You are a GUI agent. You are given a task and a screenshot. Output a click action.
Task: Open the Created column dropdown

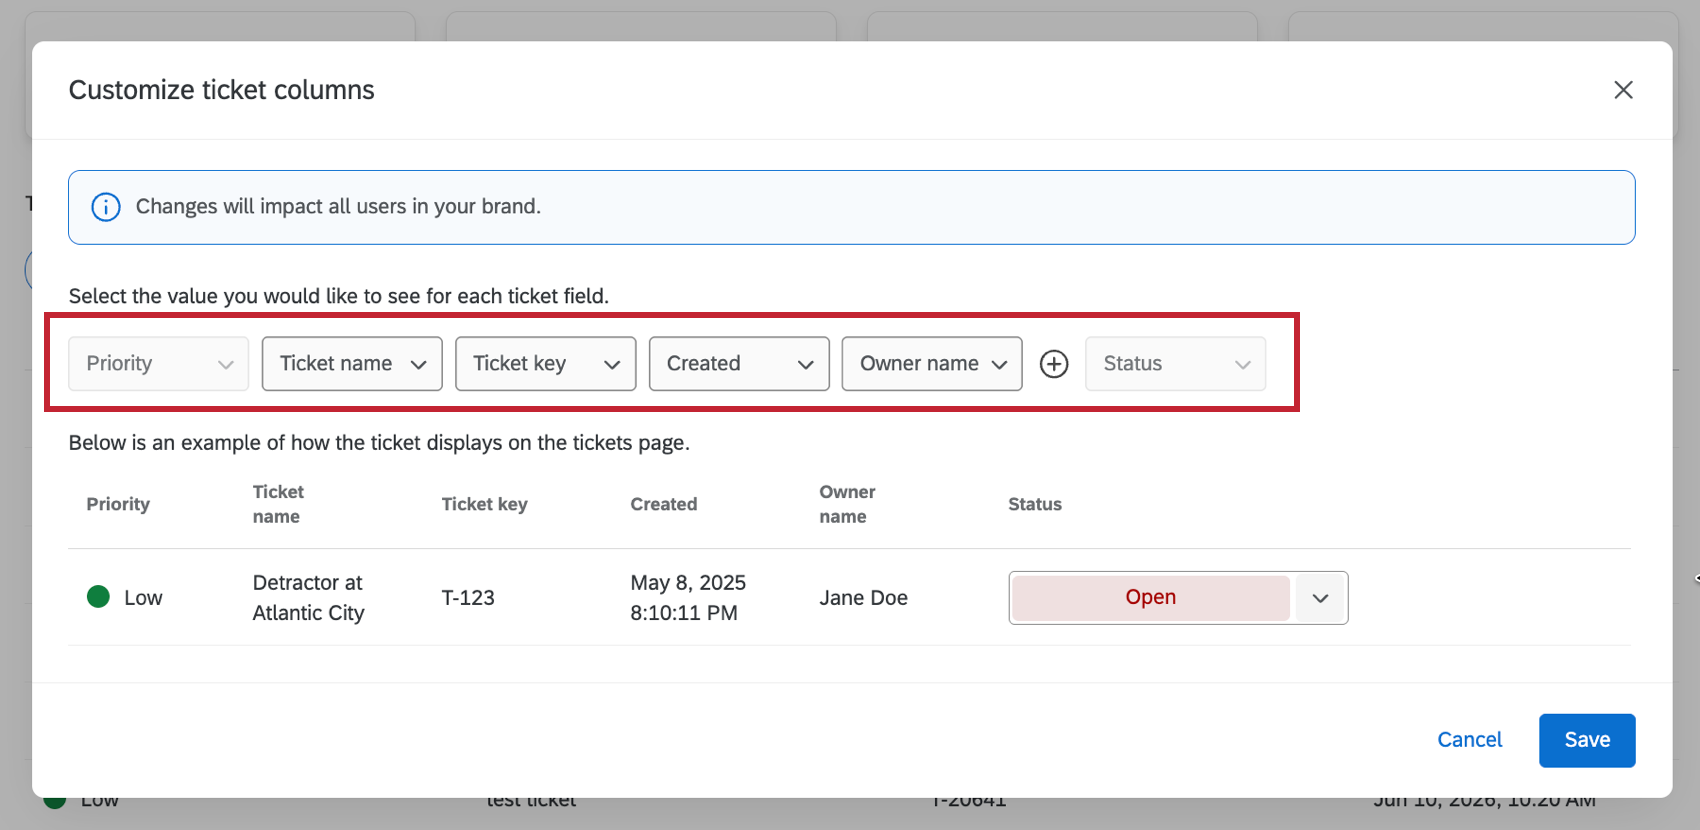point(739,364)
